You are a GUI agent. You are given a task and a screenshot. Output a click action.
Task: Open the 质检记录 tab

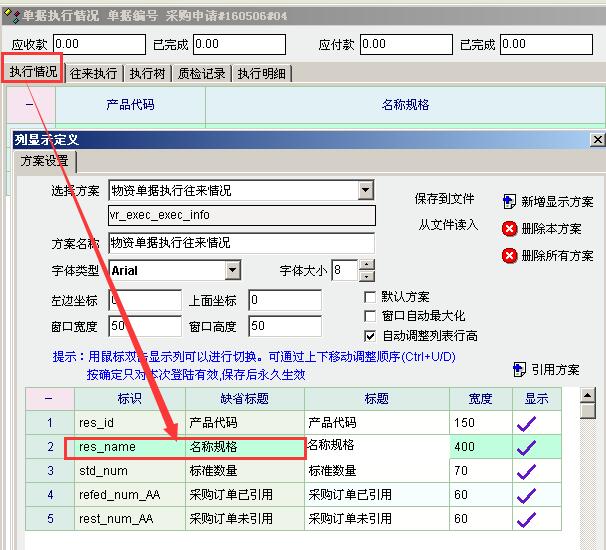click(201, 74)
